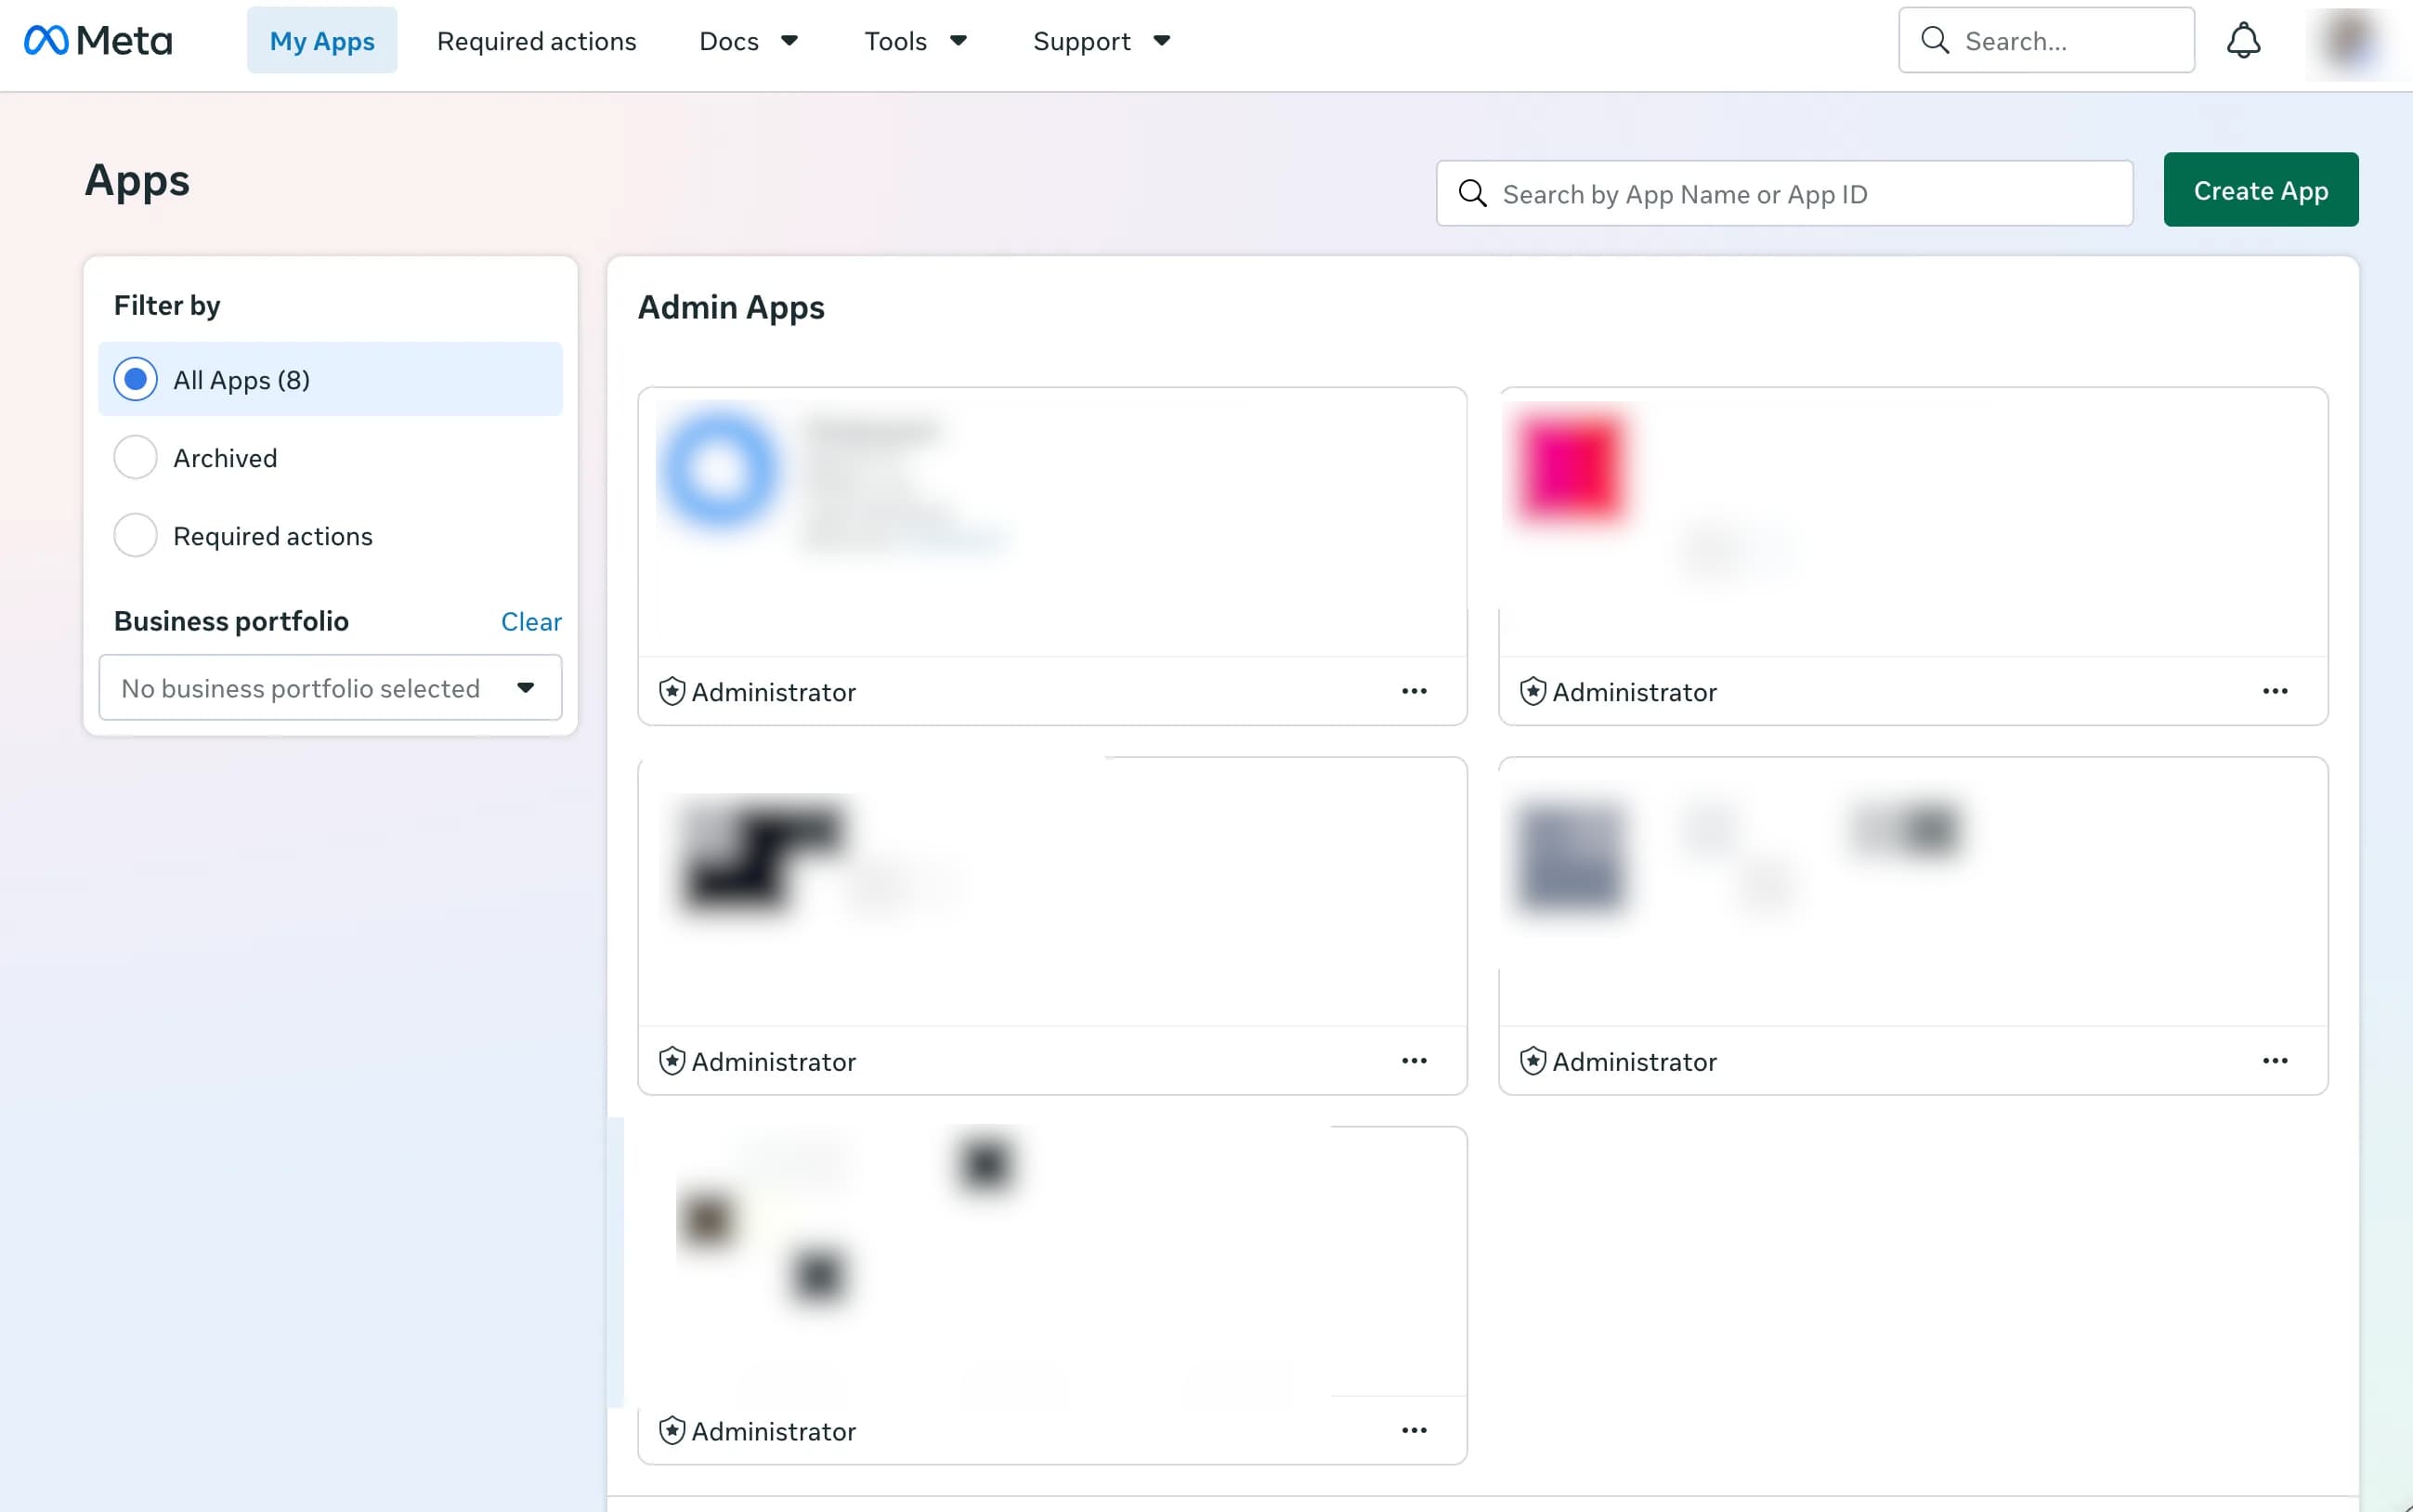Click administrator shield icon on gray-blue square card

[1533, 1061]
